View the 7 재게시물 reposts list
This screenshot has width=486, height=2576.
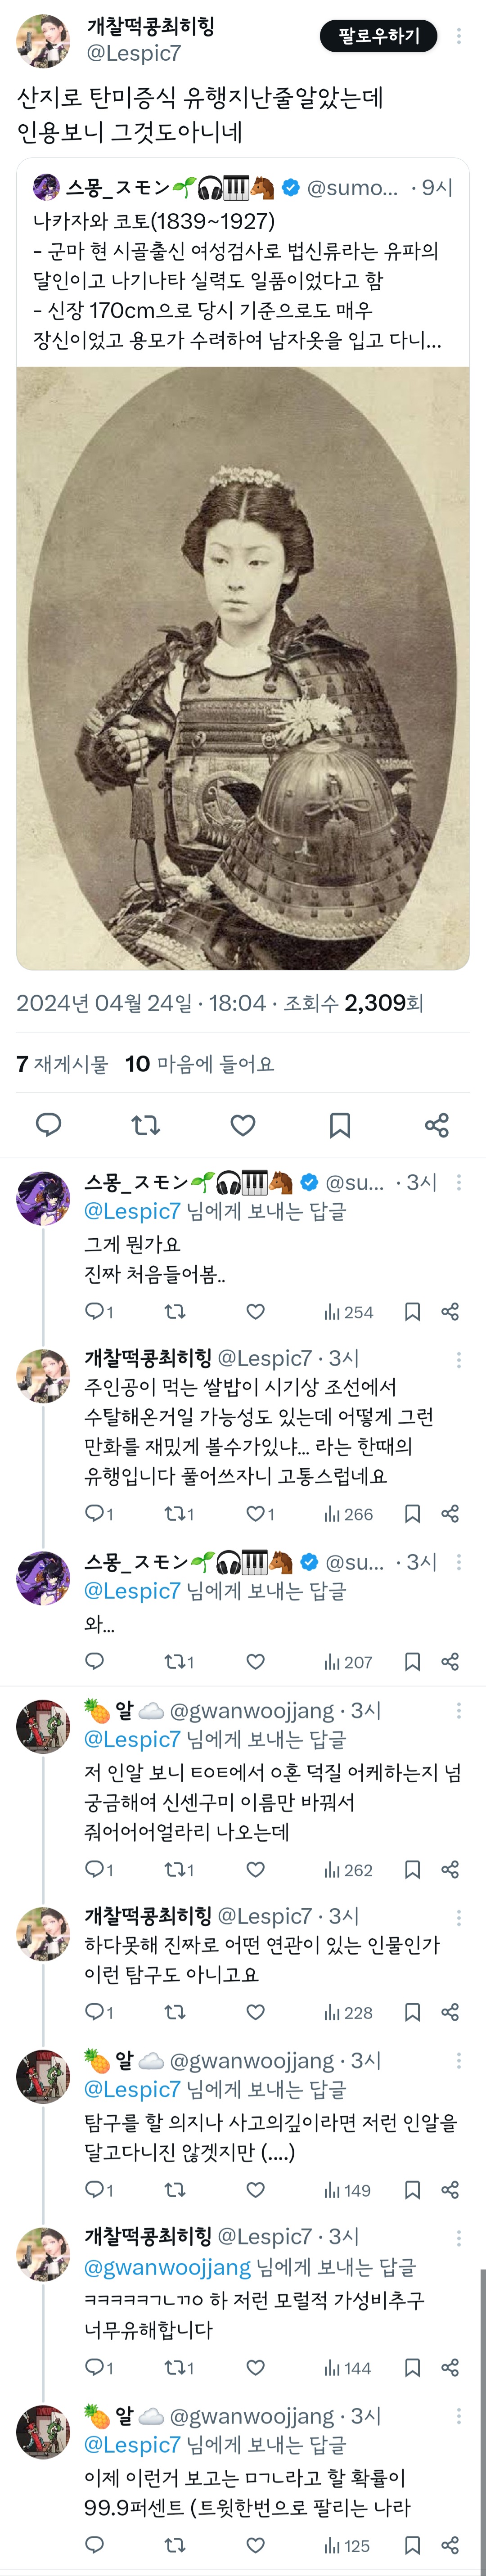(x=62, y=1064)
